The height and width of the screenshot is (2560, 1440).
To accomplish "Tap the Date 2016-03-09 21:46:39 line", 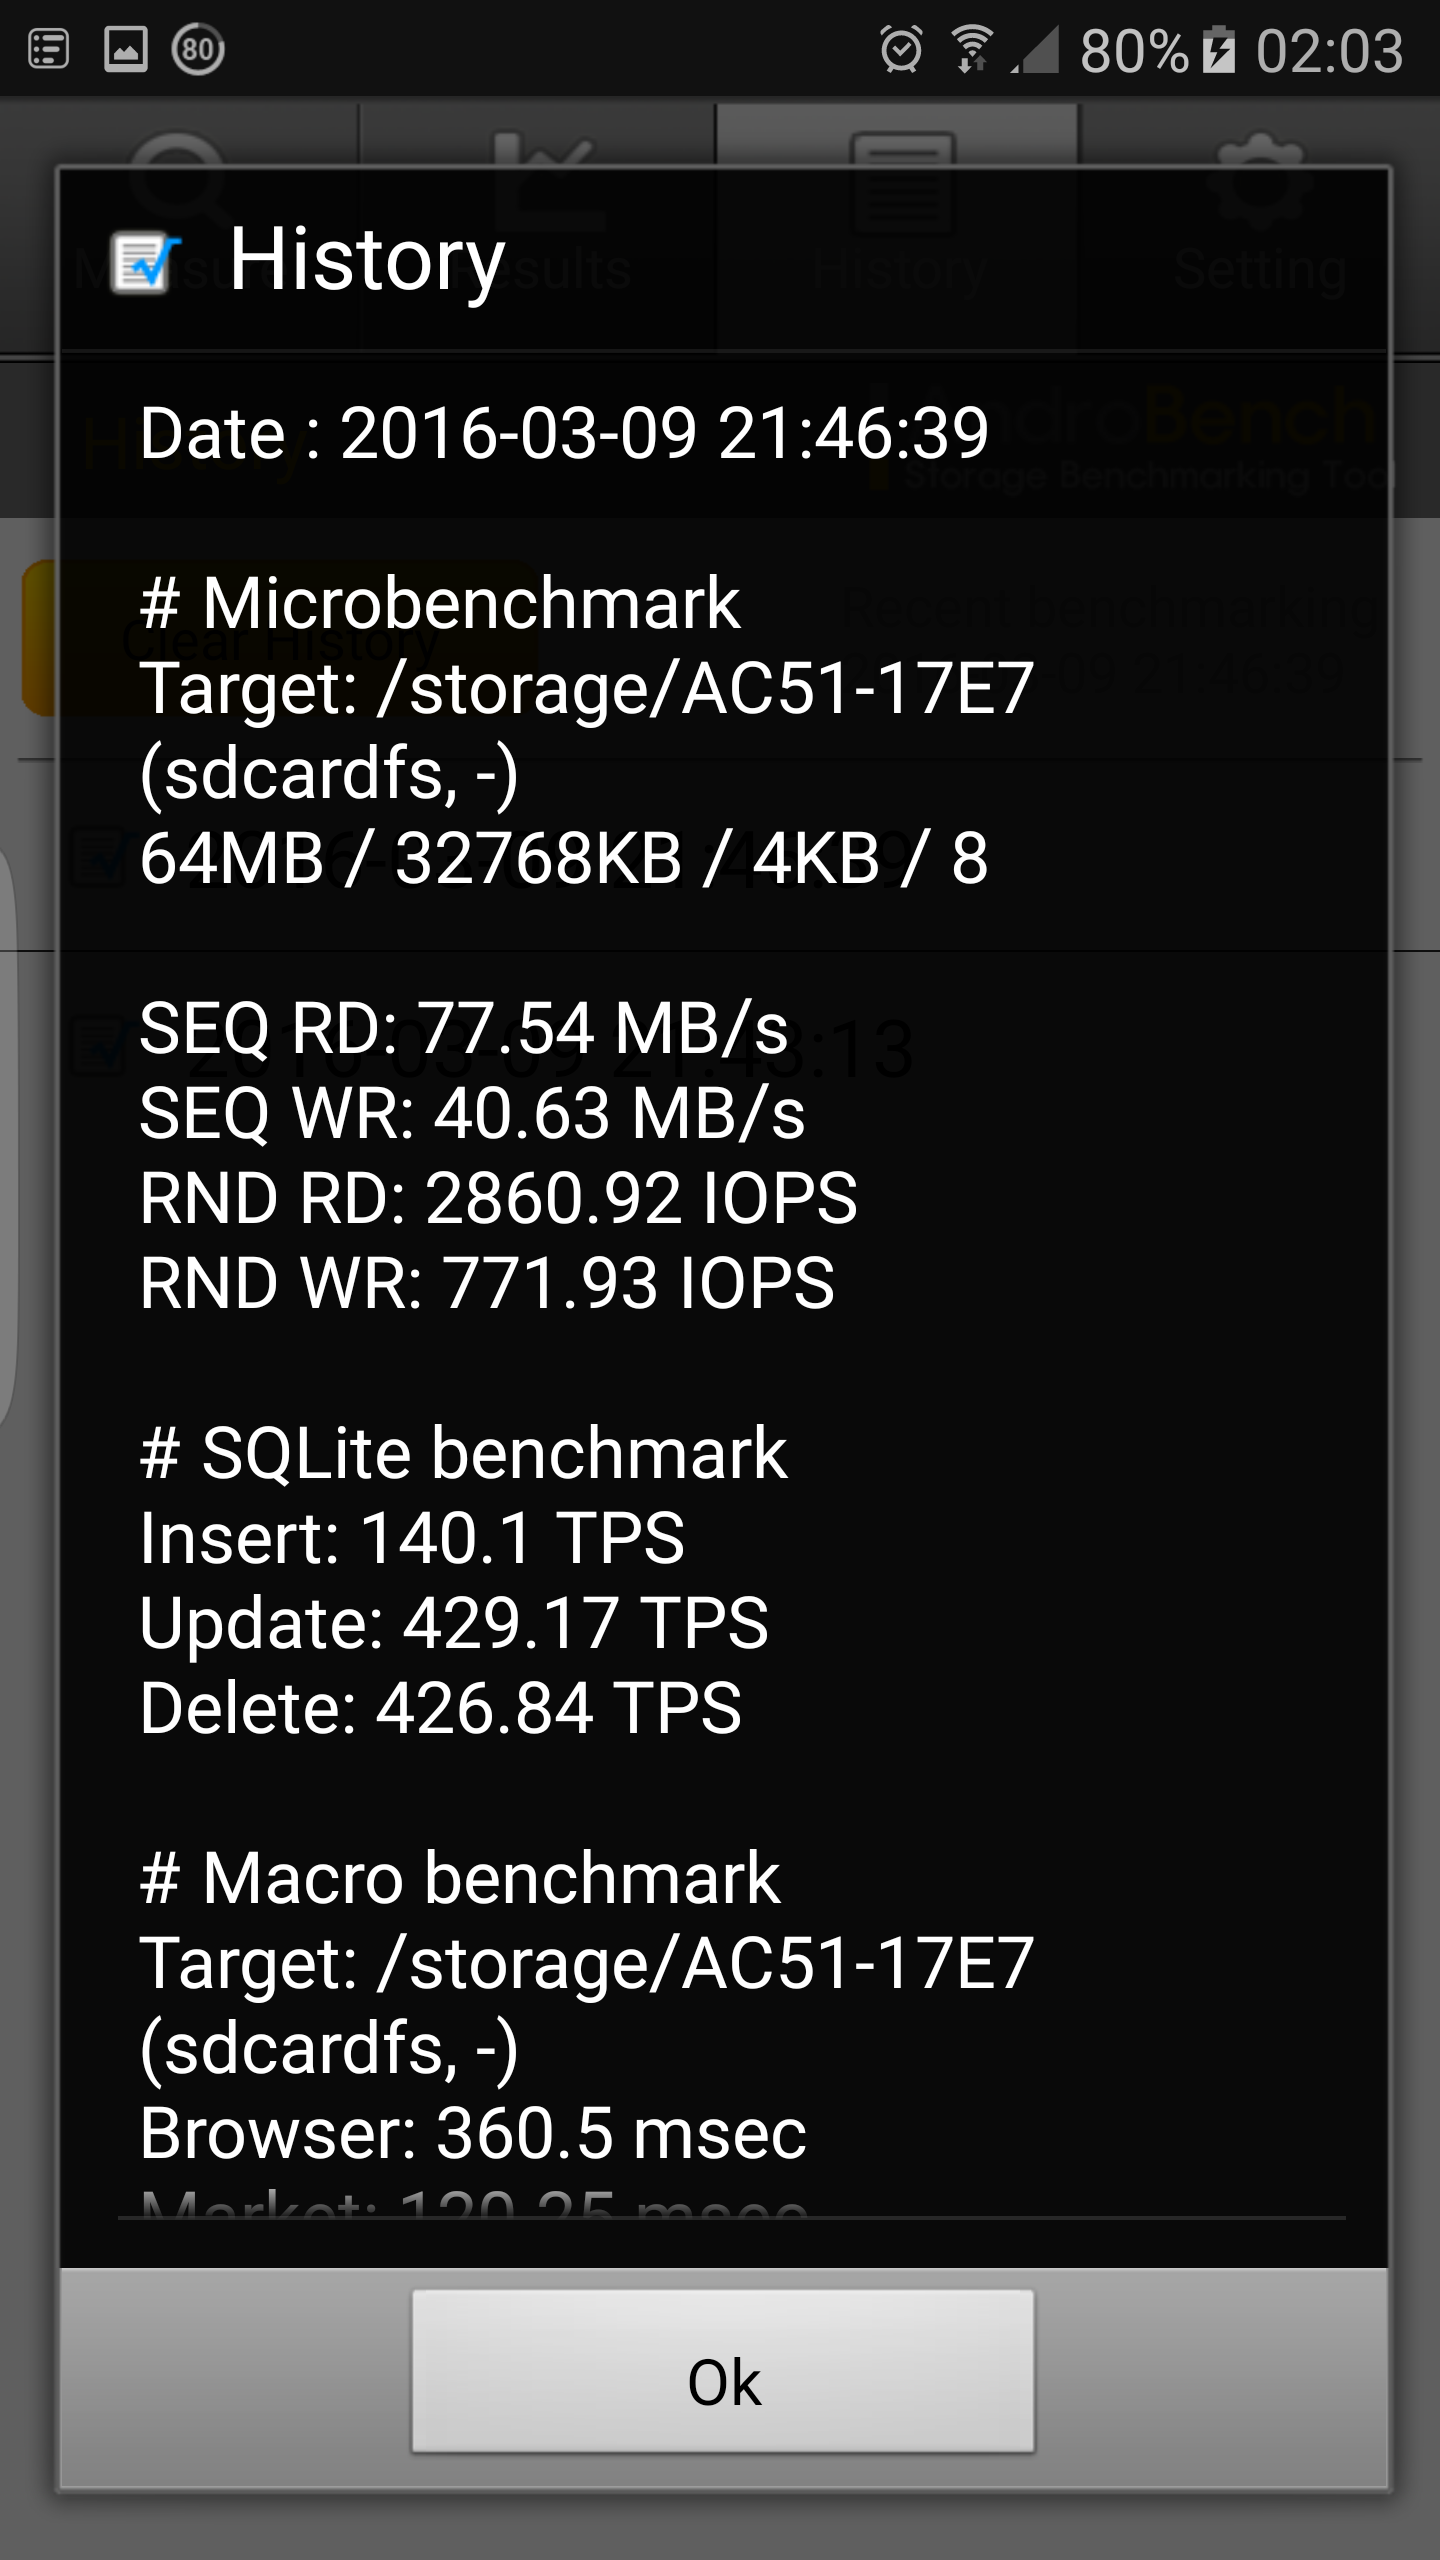I will pos(563,434).
